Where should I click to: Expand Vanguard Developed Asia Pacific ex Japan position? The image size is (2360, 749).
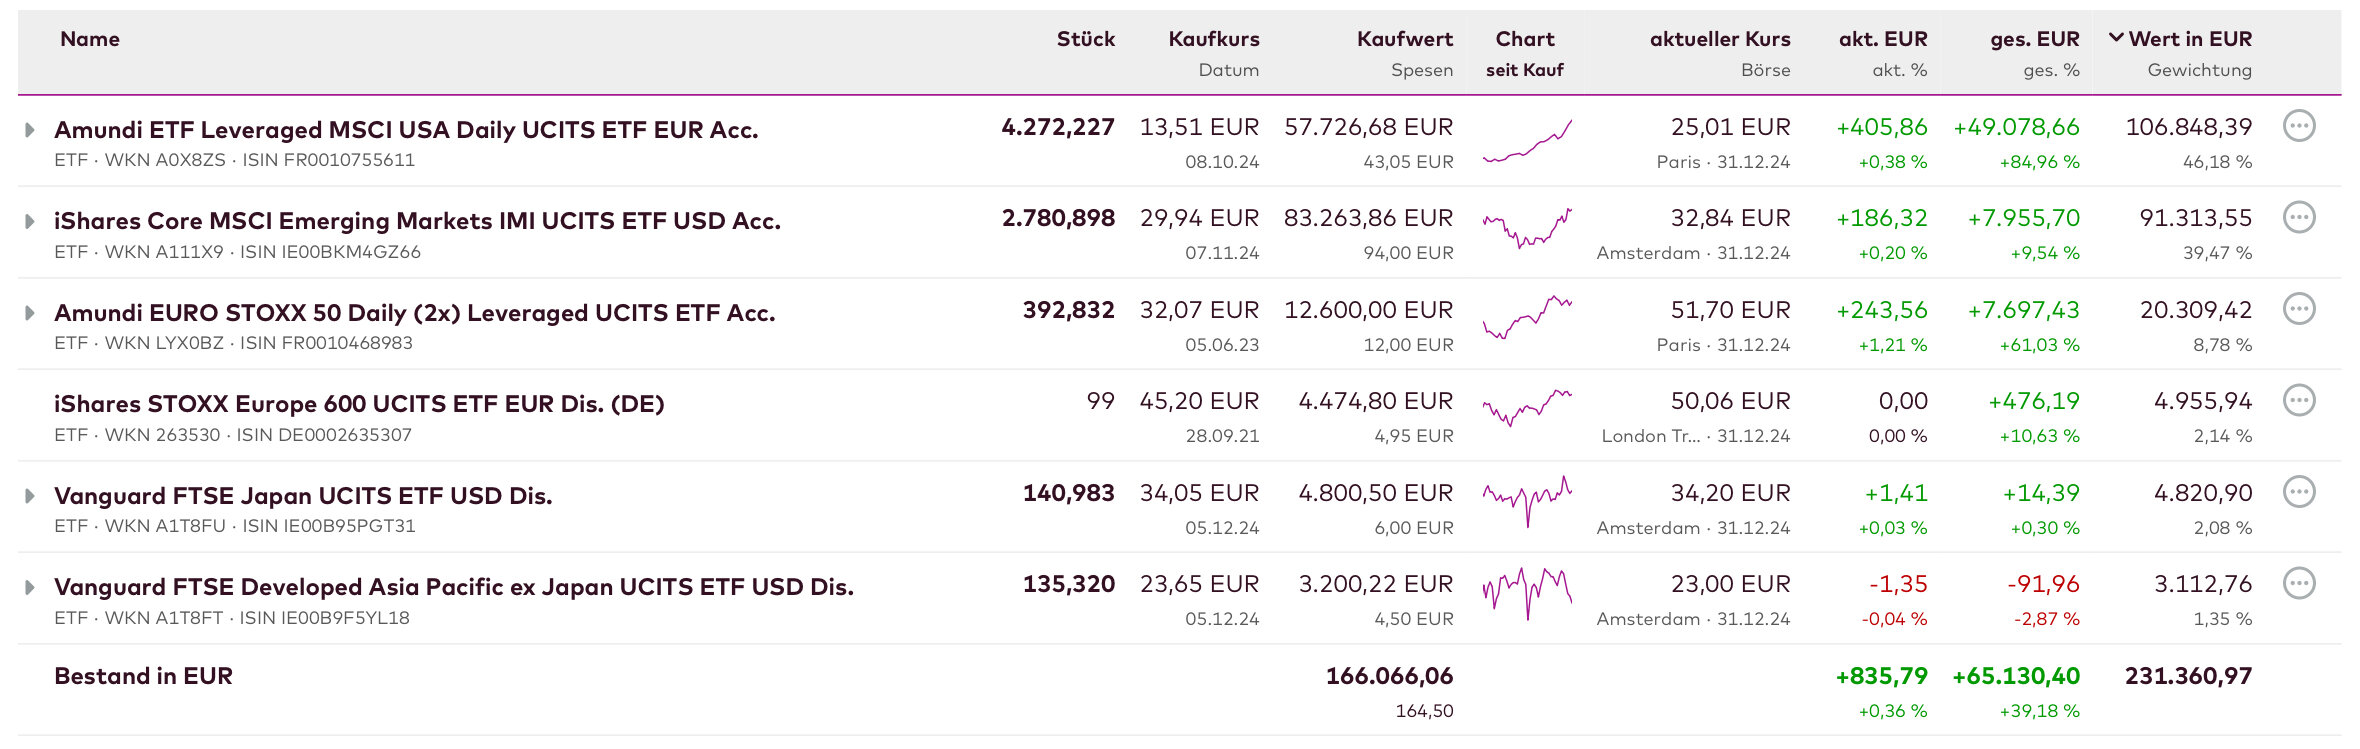pyautogui.click(x=30, y=587)
